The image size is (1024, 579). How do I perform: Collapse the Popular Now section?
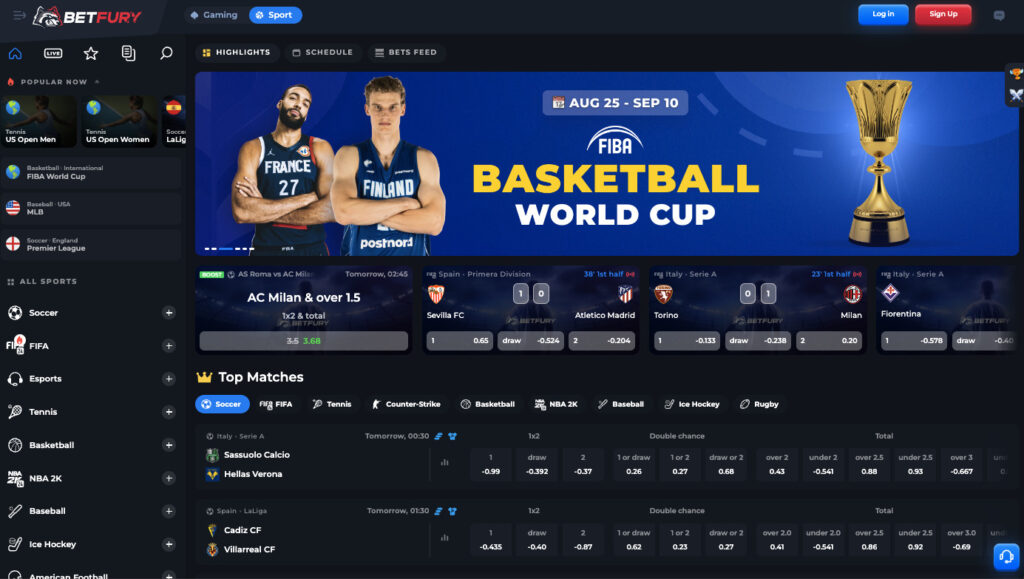97,82
